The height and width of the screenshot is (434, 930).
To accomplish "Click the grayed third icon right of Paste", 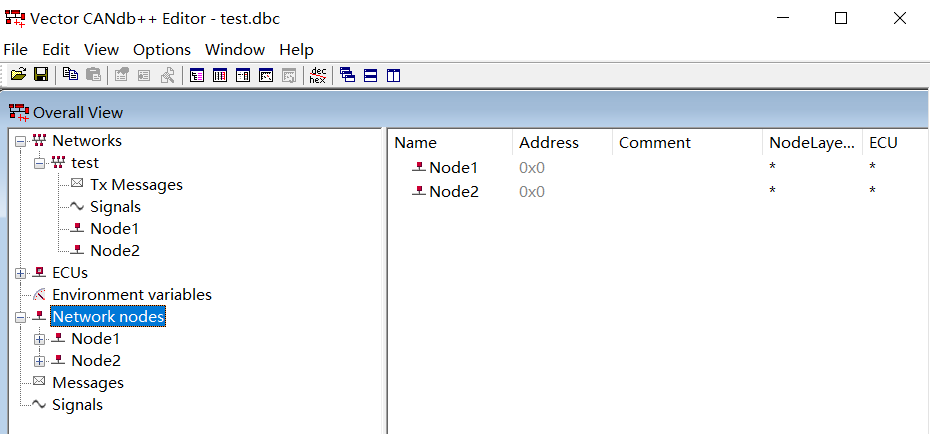I will point(167,75).
